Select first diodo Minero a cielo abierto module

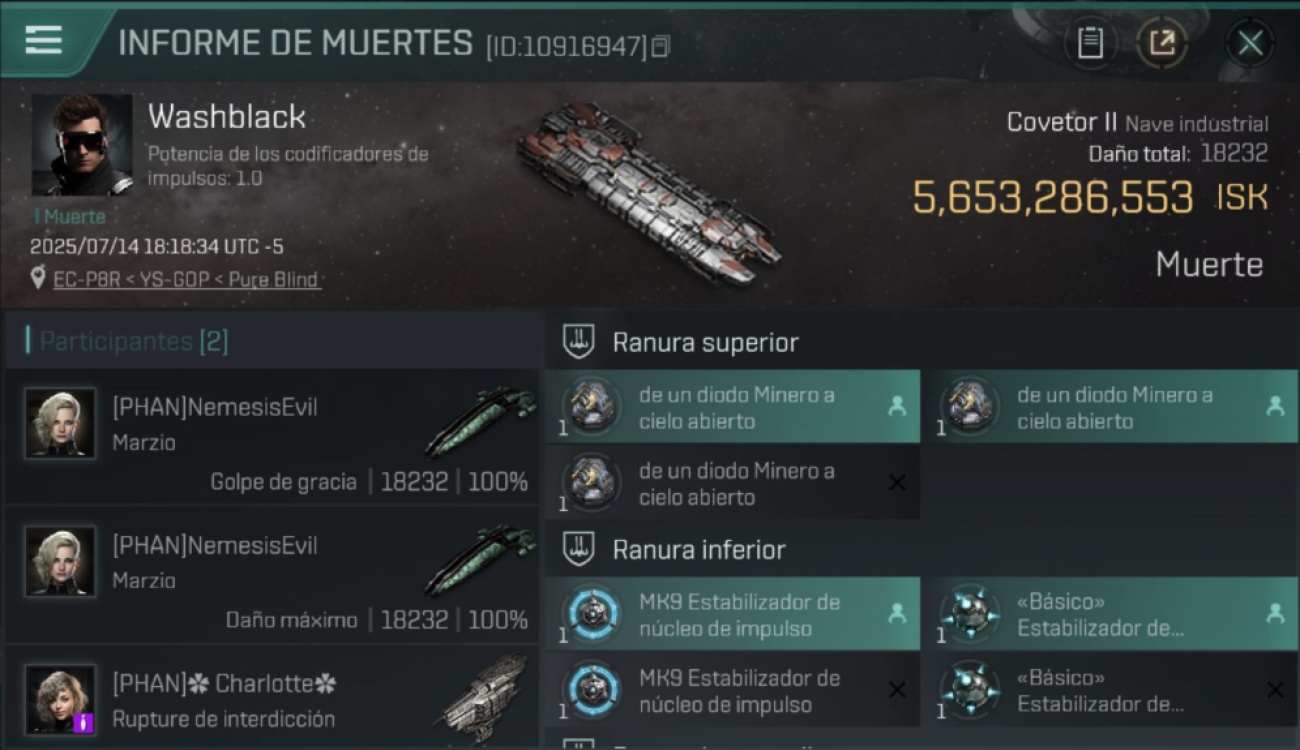point(732,407)
